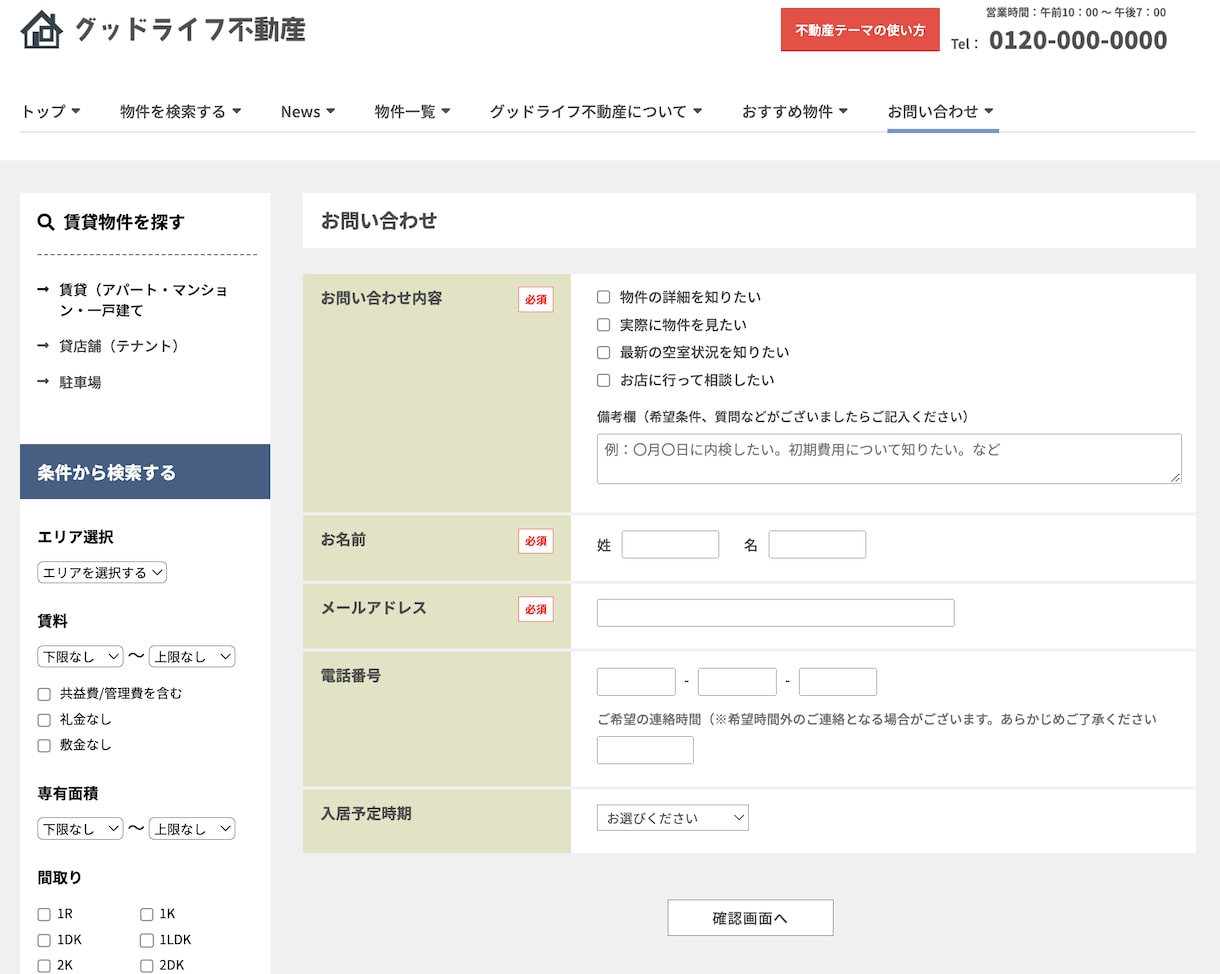
Task: Select the 1DK layout checkbox
Action: tap(44, 940)
